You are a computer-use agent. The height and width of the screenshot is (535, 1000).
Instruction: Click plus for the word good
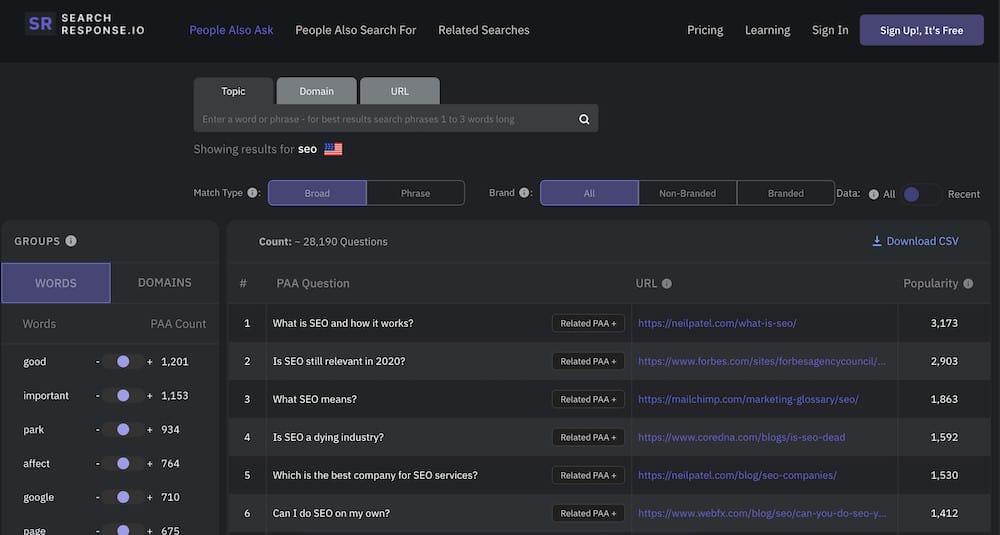click(x=150, y=362)
